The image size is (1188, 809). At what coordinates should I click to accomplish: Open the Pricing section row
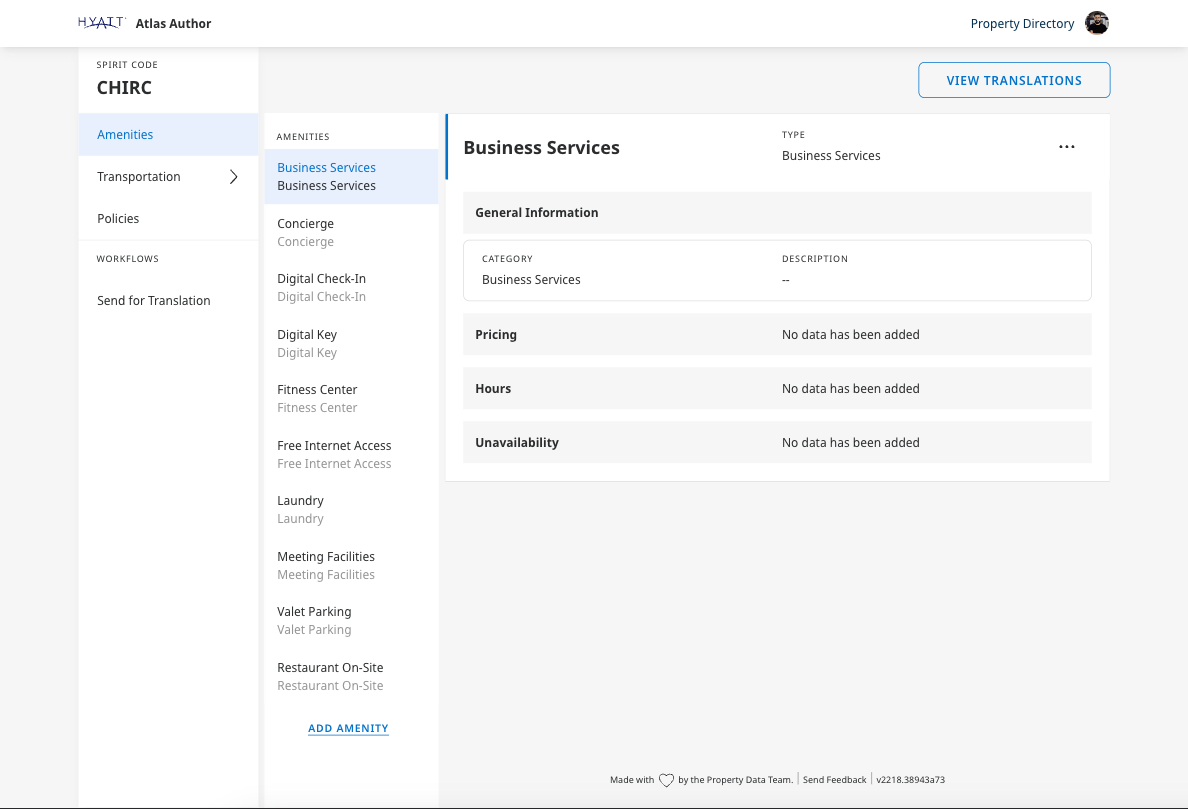click(777, 335)
